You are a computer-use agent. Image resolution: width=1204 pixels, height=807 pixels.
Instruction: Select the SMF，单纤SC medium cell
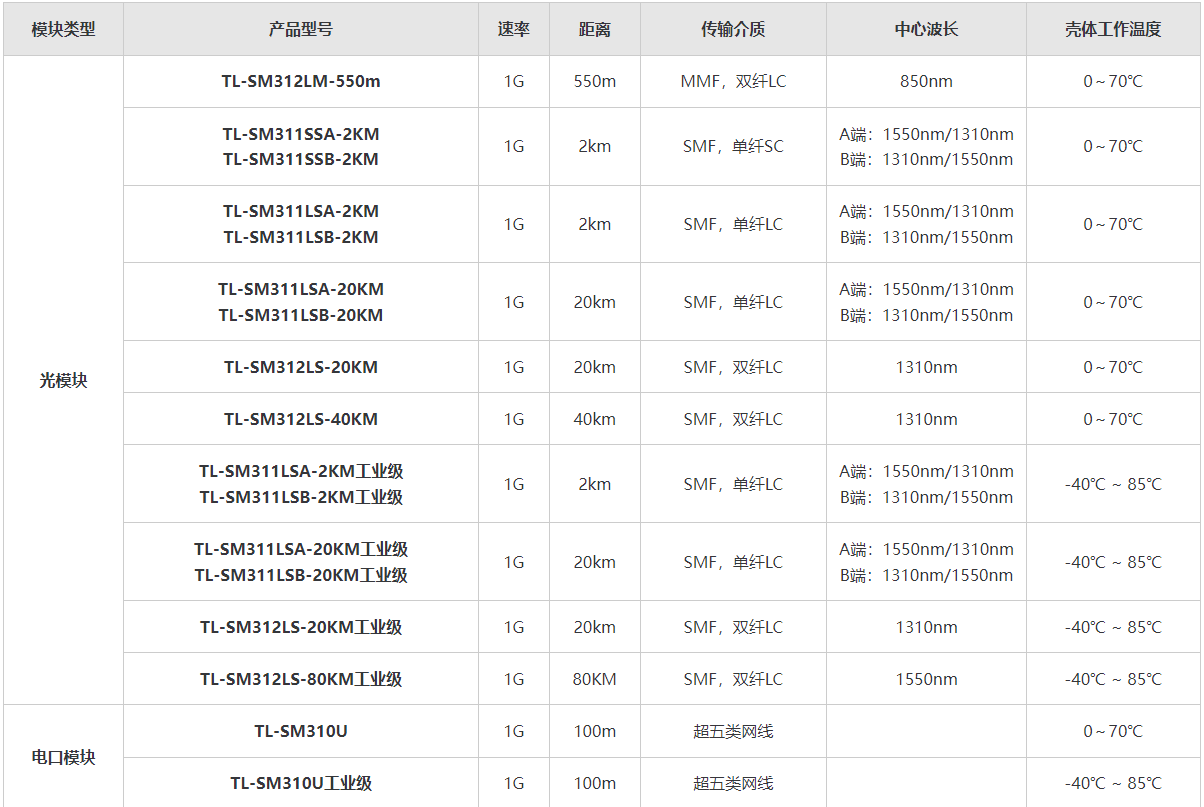click(x=733, y=146)
